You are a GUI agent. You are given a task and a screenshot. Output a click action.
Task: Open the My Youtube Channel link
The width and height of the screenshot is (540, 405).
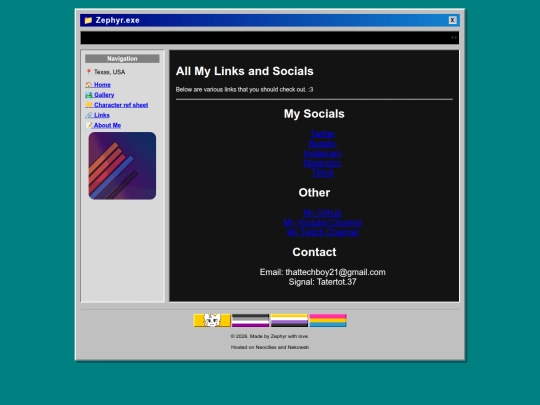pos(322,222)
